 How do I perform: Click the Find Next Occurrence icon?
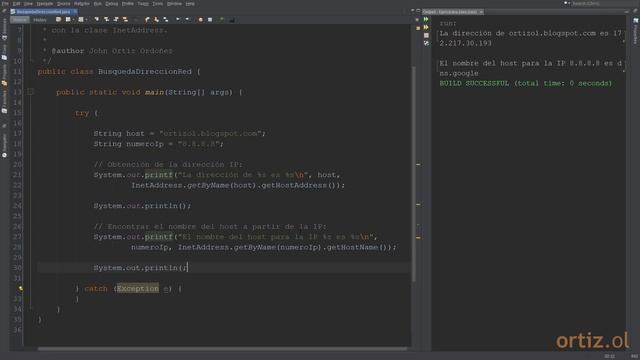[116, 20]
